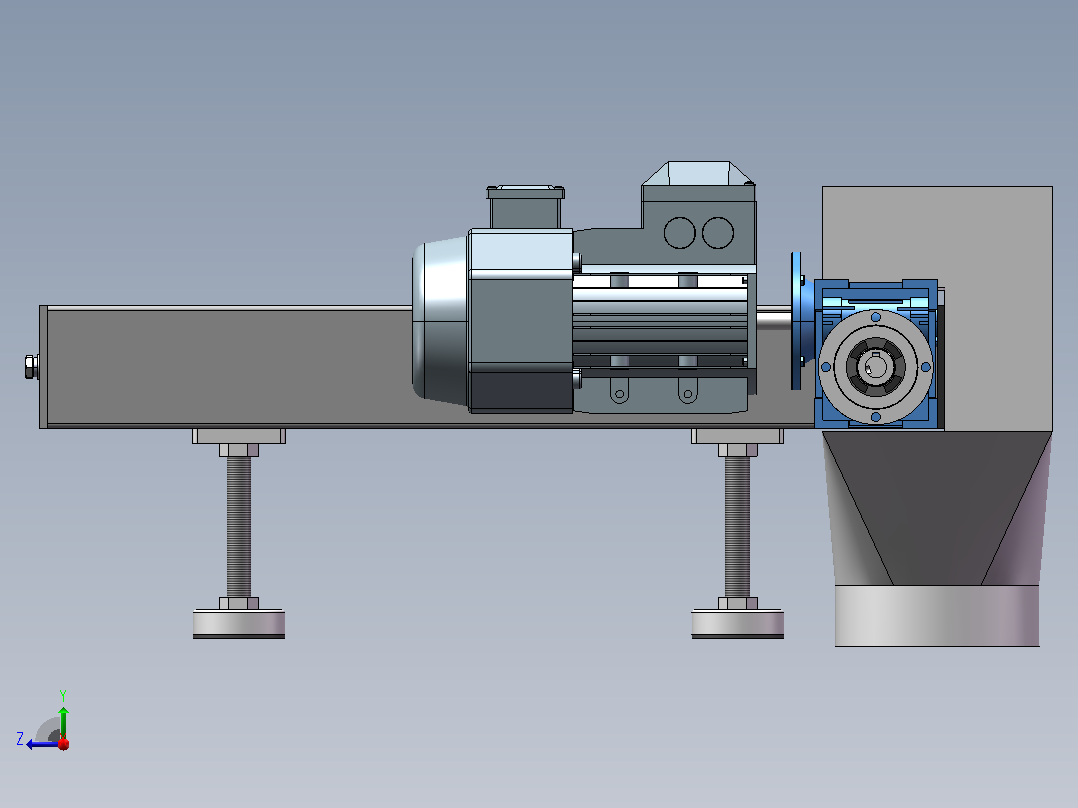This screenshot has width=1078, height=808.
Task: Pick the keyed shaft bore in the gearbox center
Action: pyautogui.click(x=874, y=366)
